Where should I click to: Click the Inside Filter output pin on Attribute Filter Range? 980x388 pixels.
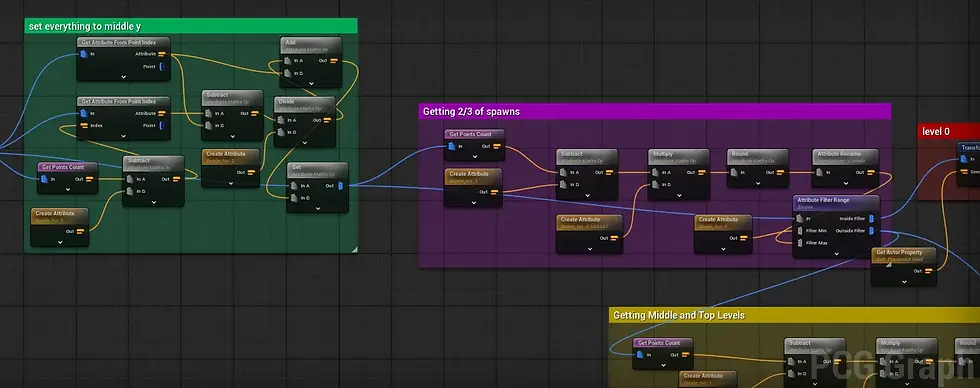click(872, 218)
